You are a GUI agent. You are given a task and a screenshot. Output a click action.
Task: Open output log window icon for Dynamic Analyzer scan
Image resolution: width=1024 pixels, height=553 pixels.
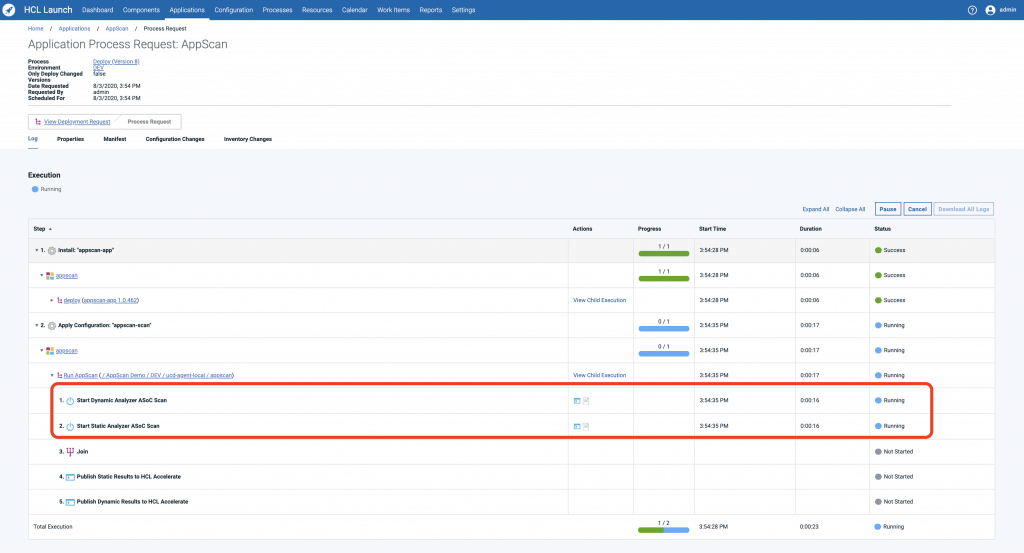click(577, 401)
